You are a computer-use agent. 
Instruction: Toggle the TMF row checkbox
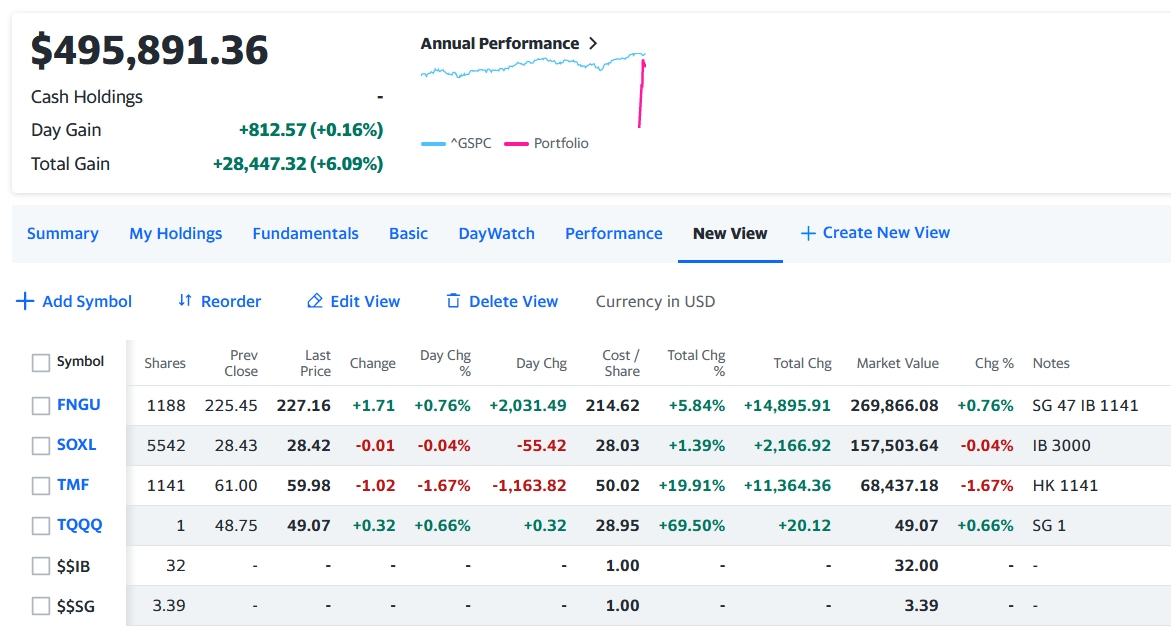(x=41, y=486)
